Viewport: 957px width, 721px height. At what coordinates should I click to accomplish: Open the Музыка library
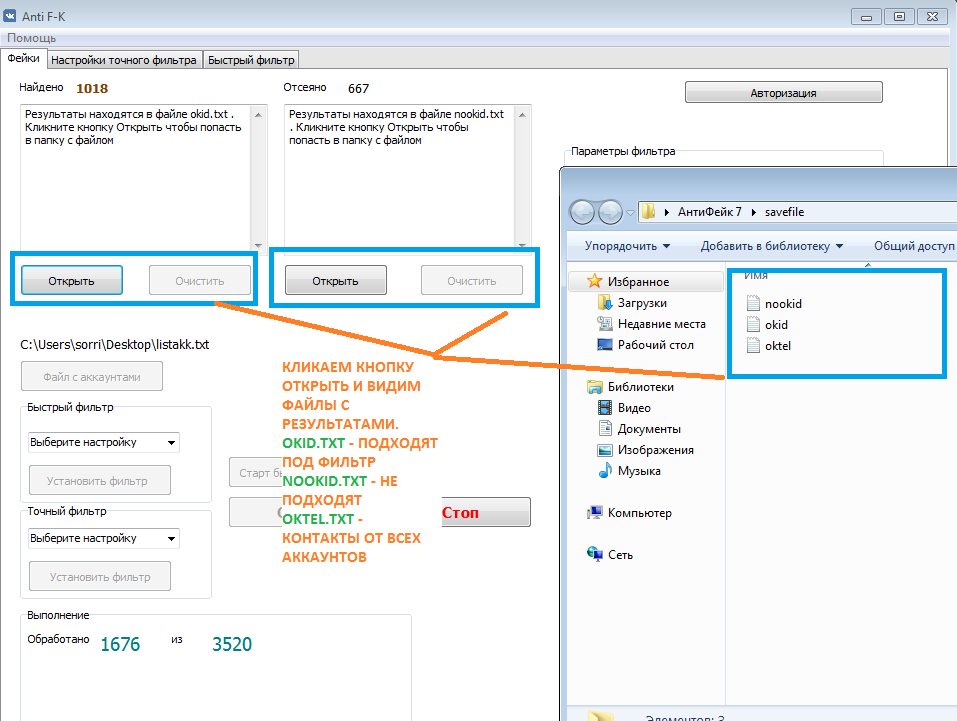(639, 471)
